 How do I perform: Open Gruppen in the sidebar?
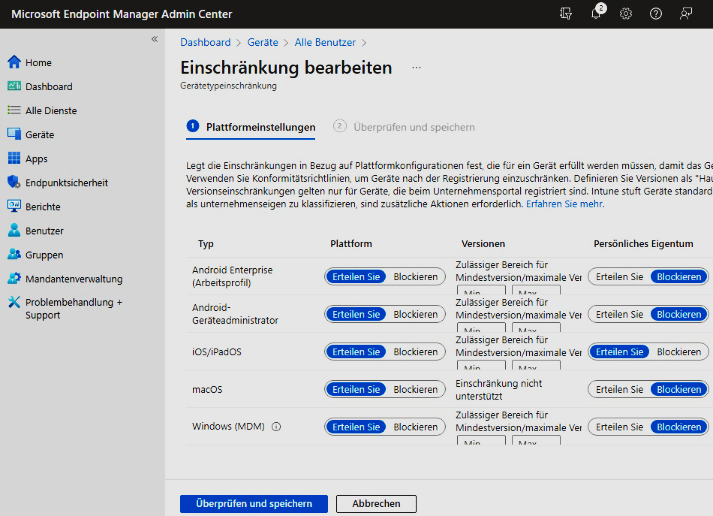coord(44,255)
